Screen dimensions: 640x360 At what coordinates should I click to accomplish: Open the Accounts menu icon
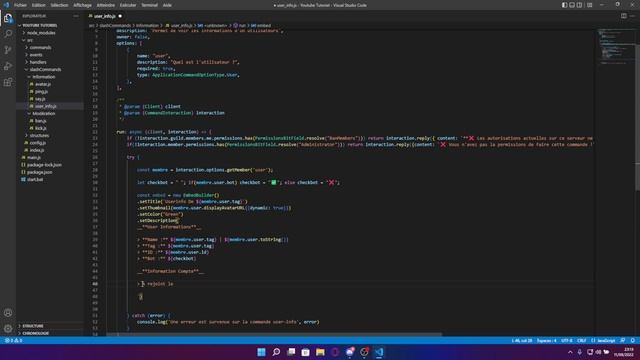tap(8, 313)
